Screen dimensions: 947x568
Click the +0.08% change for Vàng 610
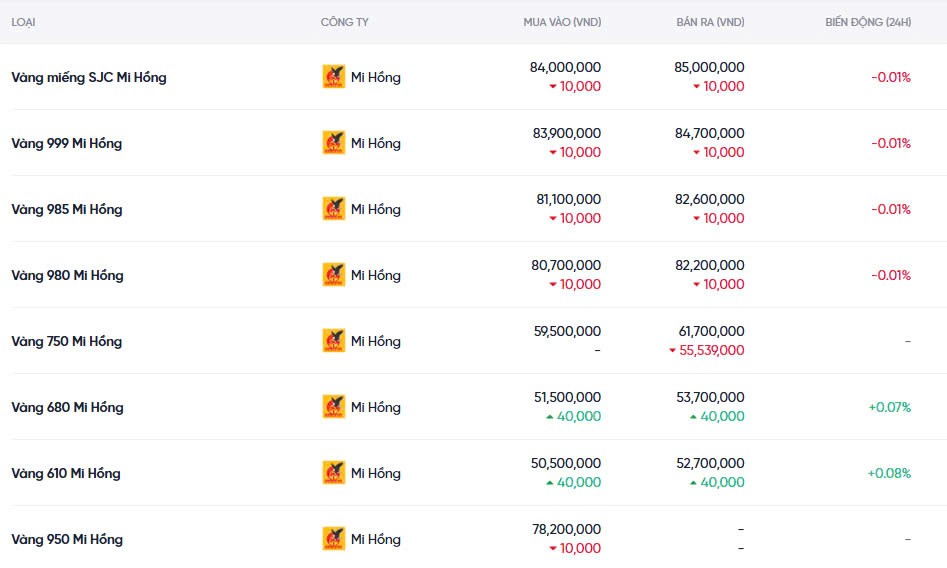[889, 473]
